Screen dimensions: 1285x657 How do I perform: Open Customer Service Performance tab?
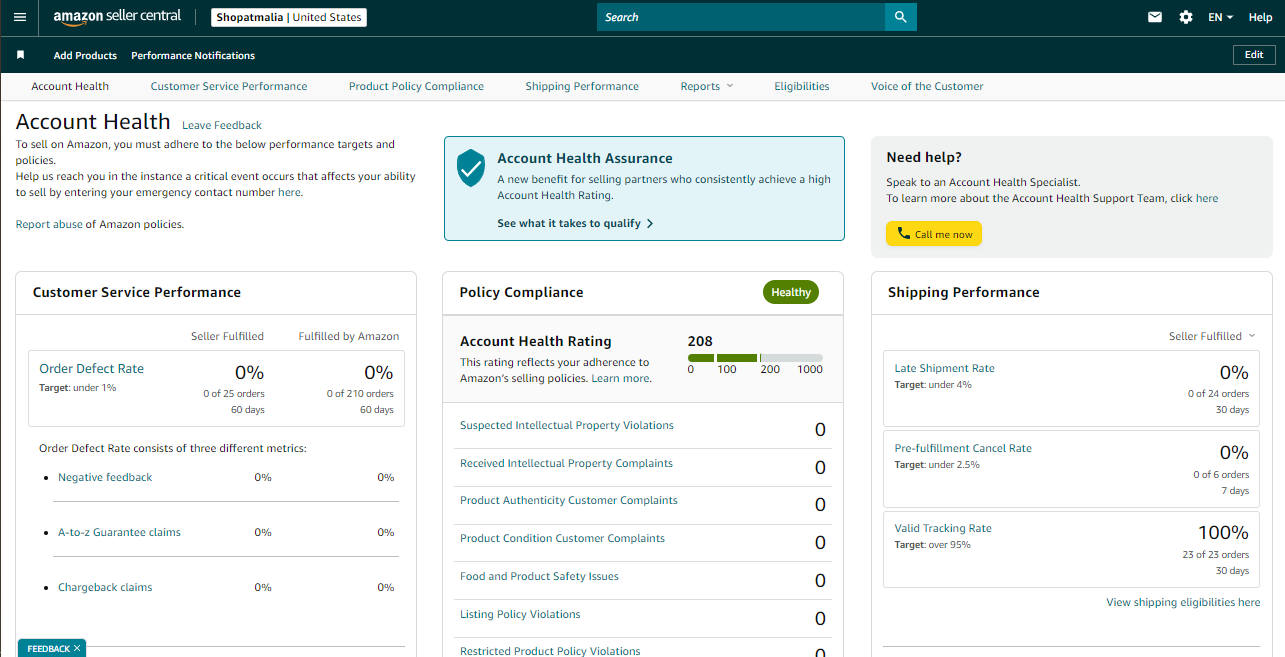click(229, 86)
